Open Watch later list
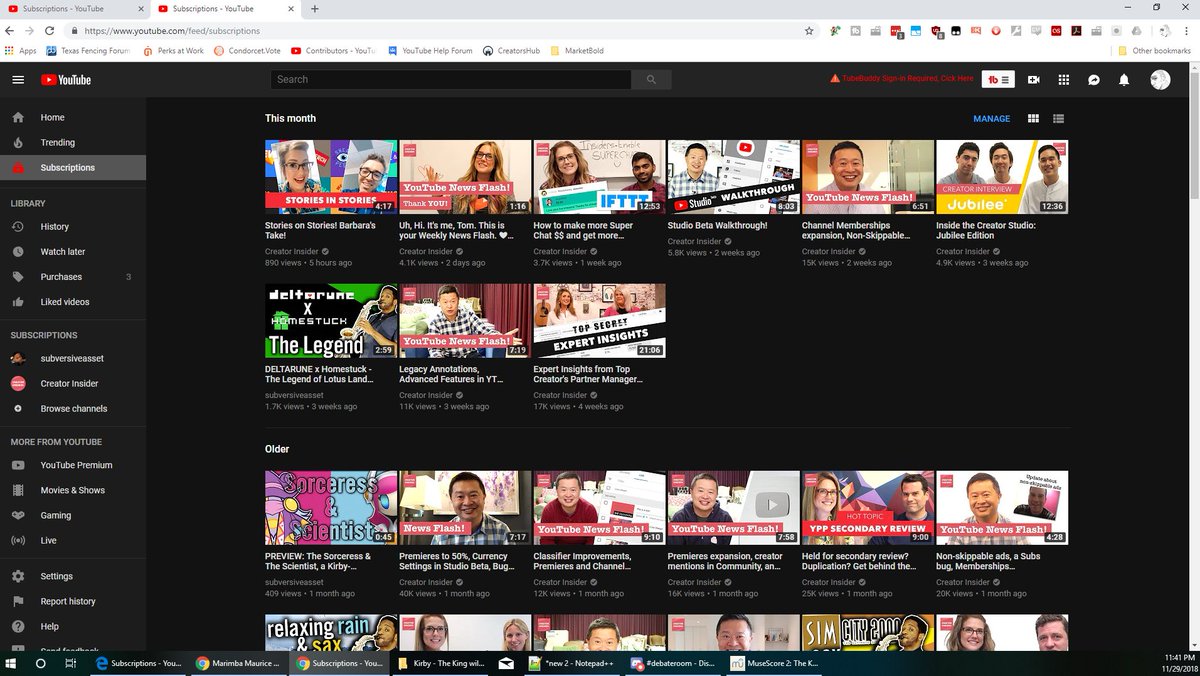The width and height of the screenshot is (1200, 676). point(73,252)
